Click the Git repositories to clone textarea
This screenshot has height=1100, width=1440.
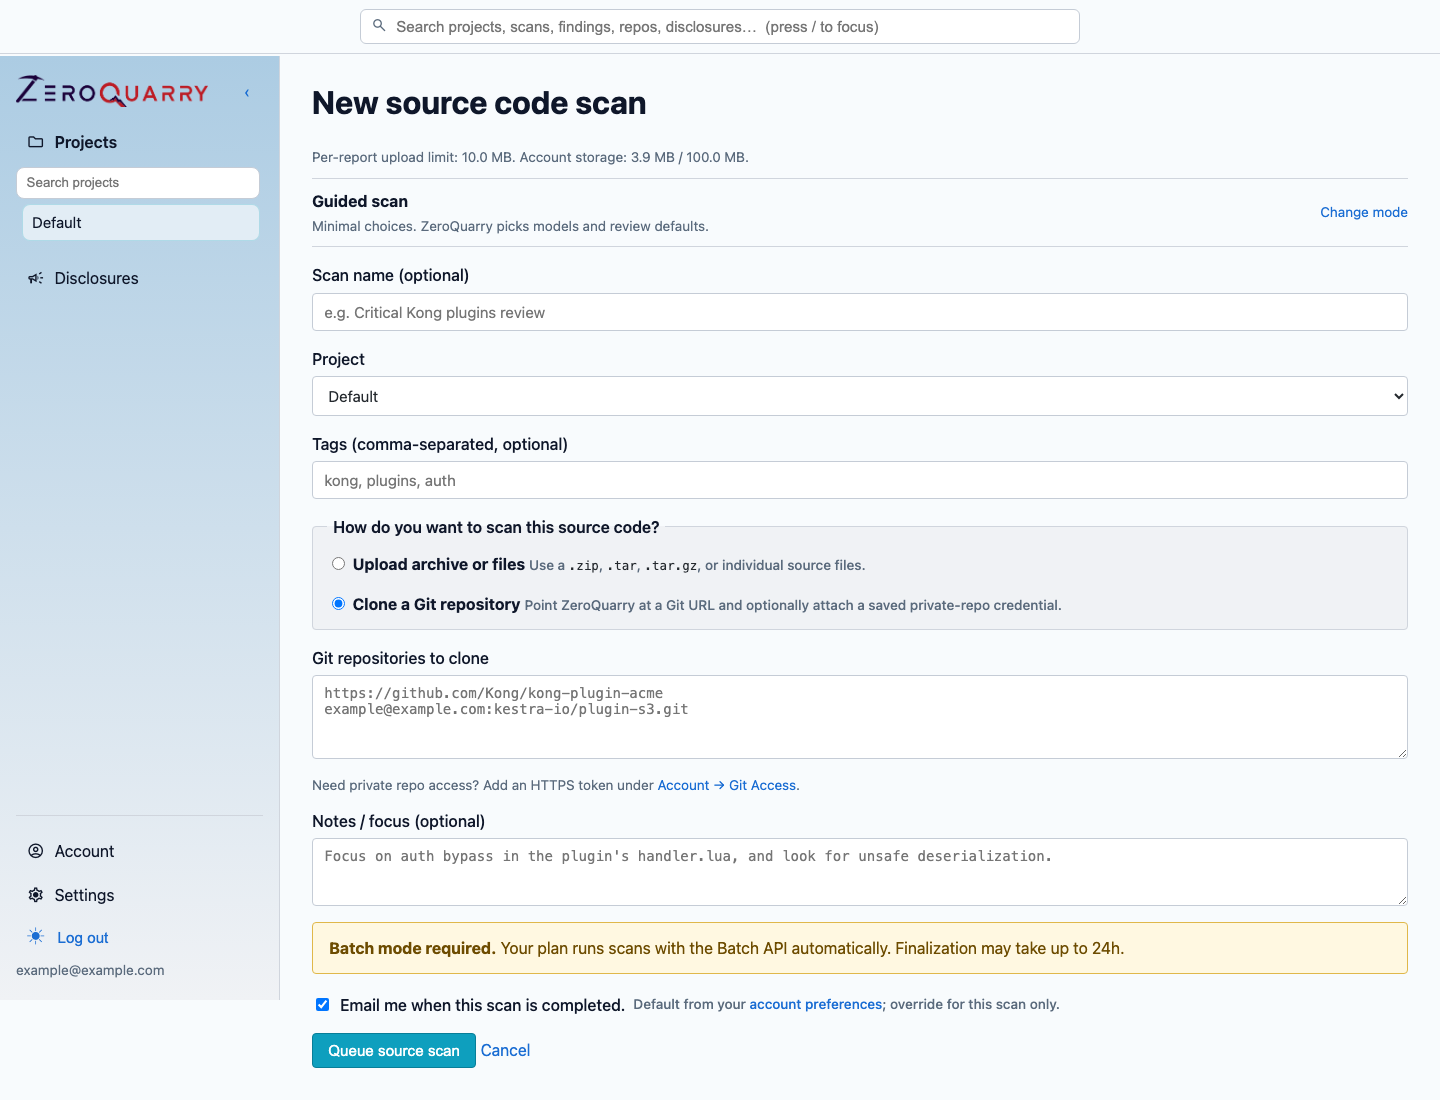point(860,717)
